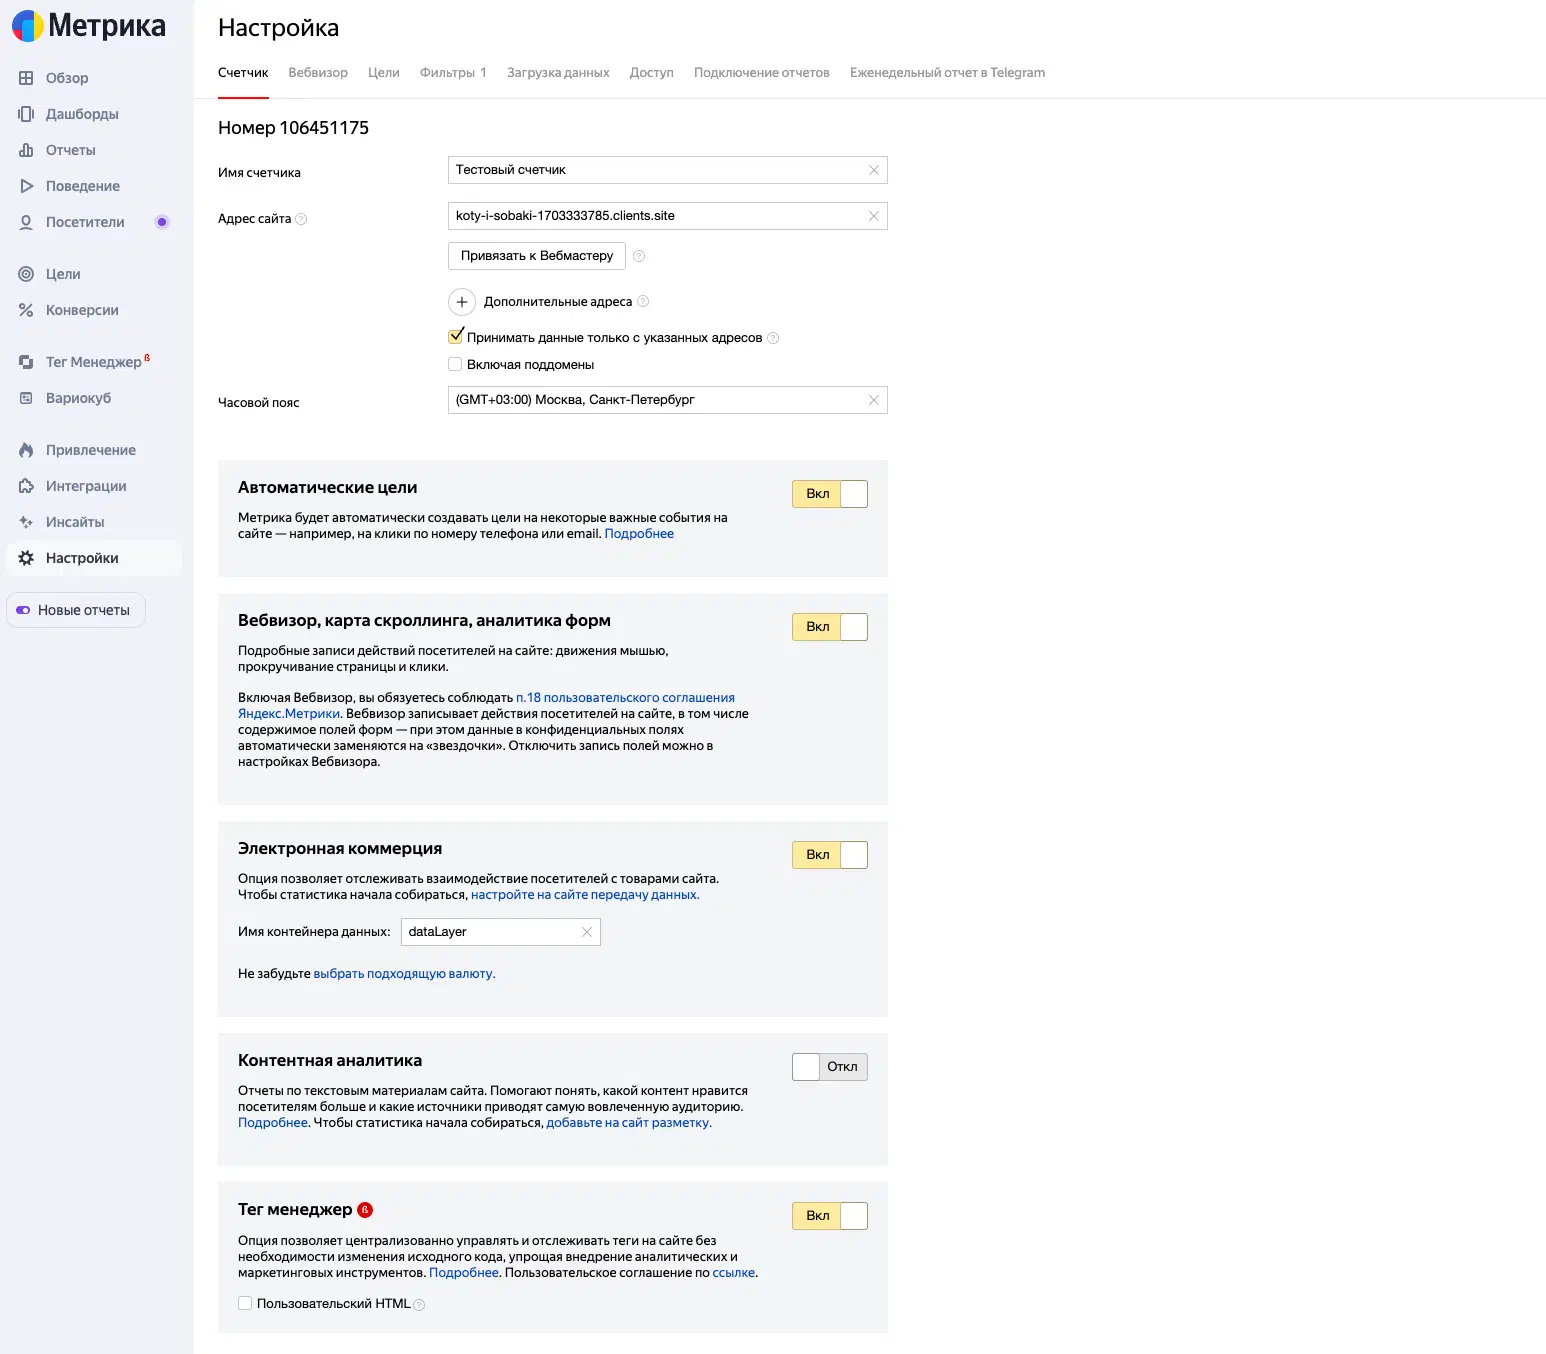The height and width of the screenshot is (1354, 1546).
Task: Click the Дашборды sidebar icon
Action: pyautogui.click(x=26, y=114)
